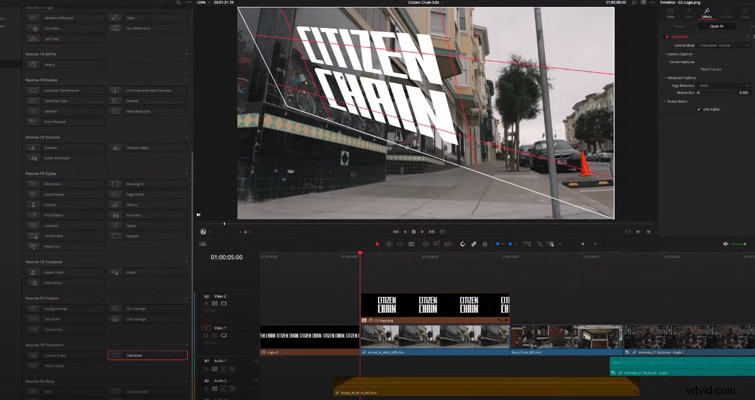Jump to last frame in transport

(432, 232)
